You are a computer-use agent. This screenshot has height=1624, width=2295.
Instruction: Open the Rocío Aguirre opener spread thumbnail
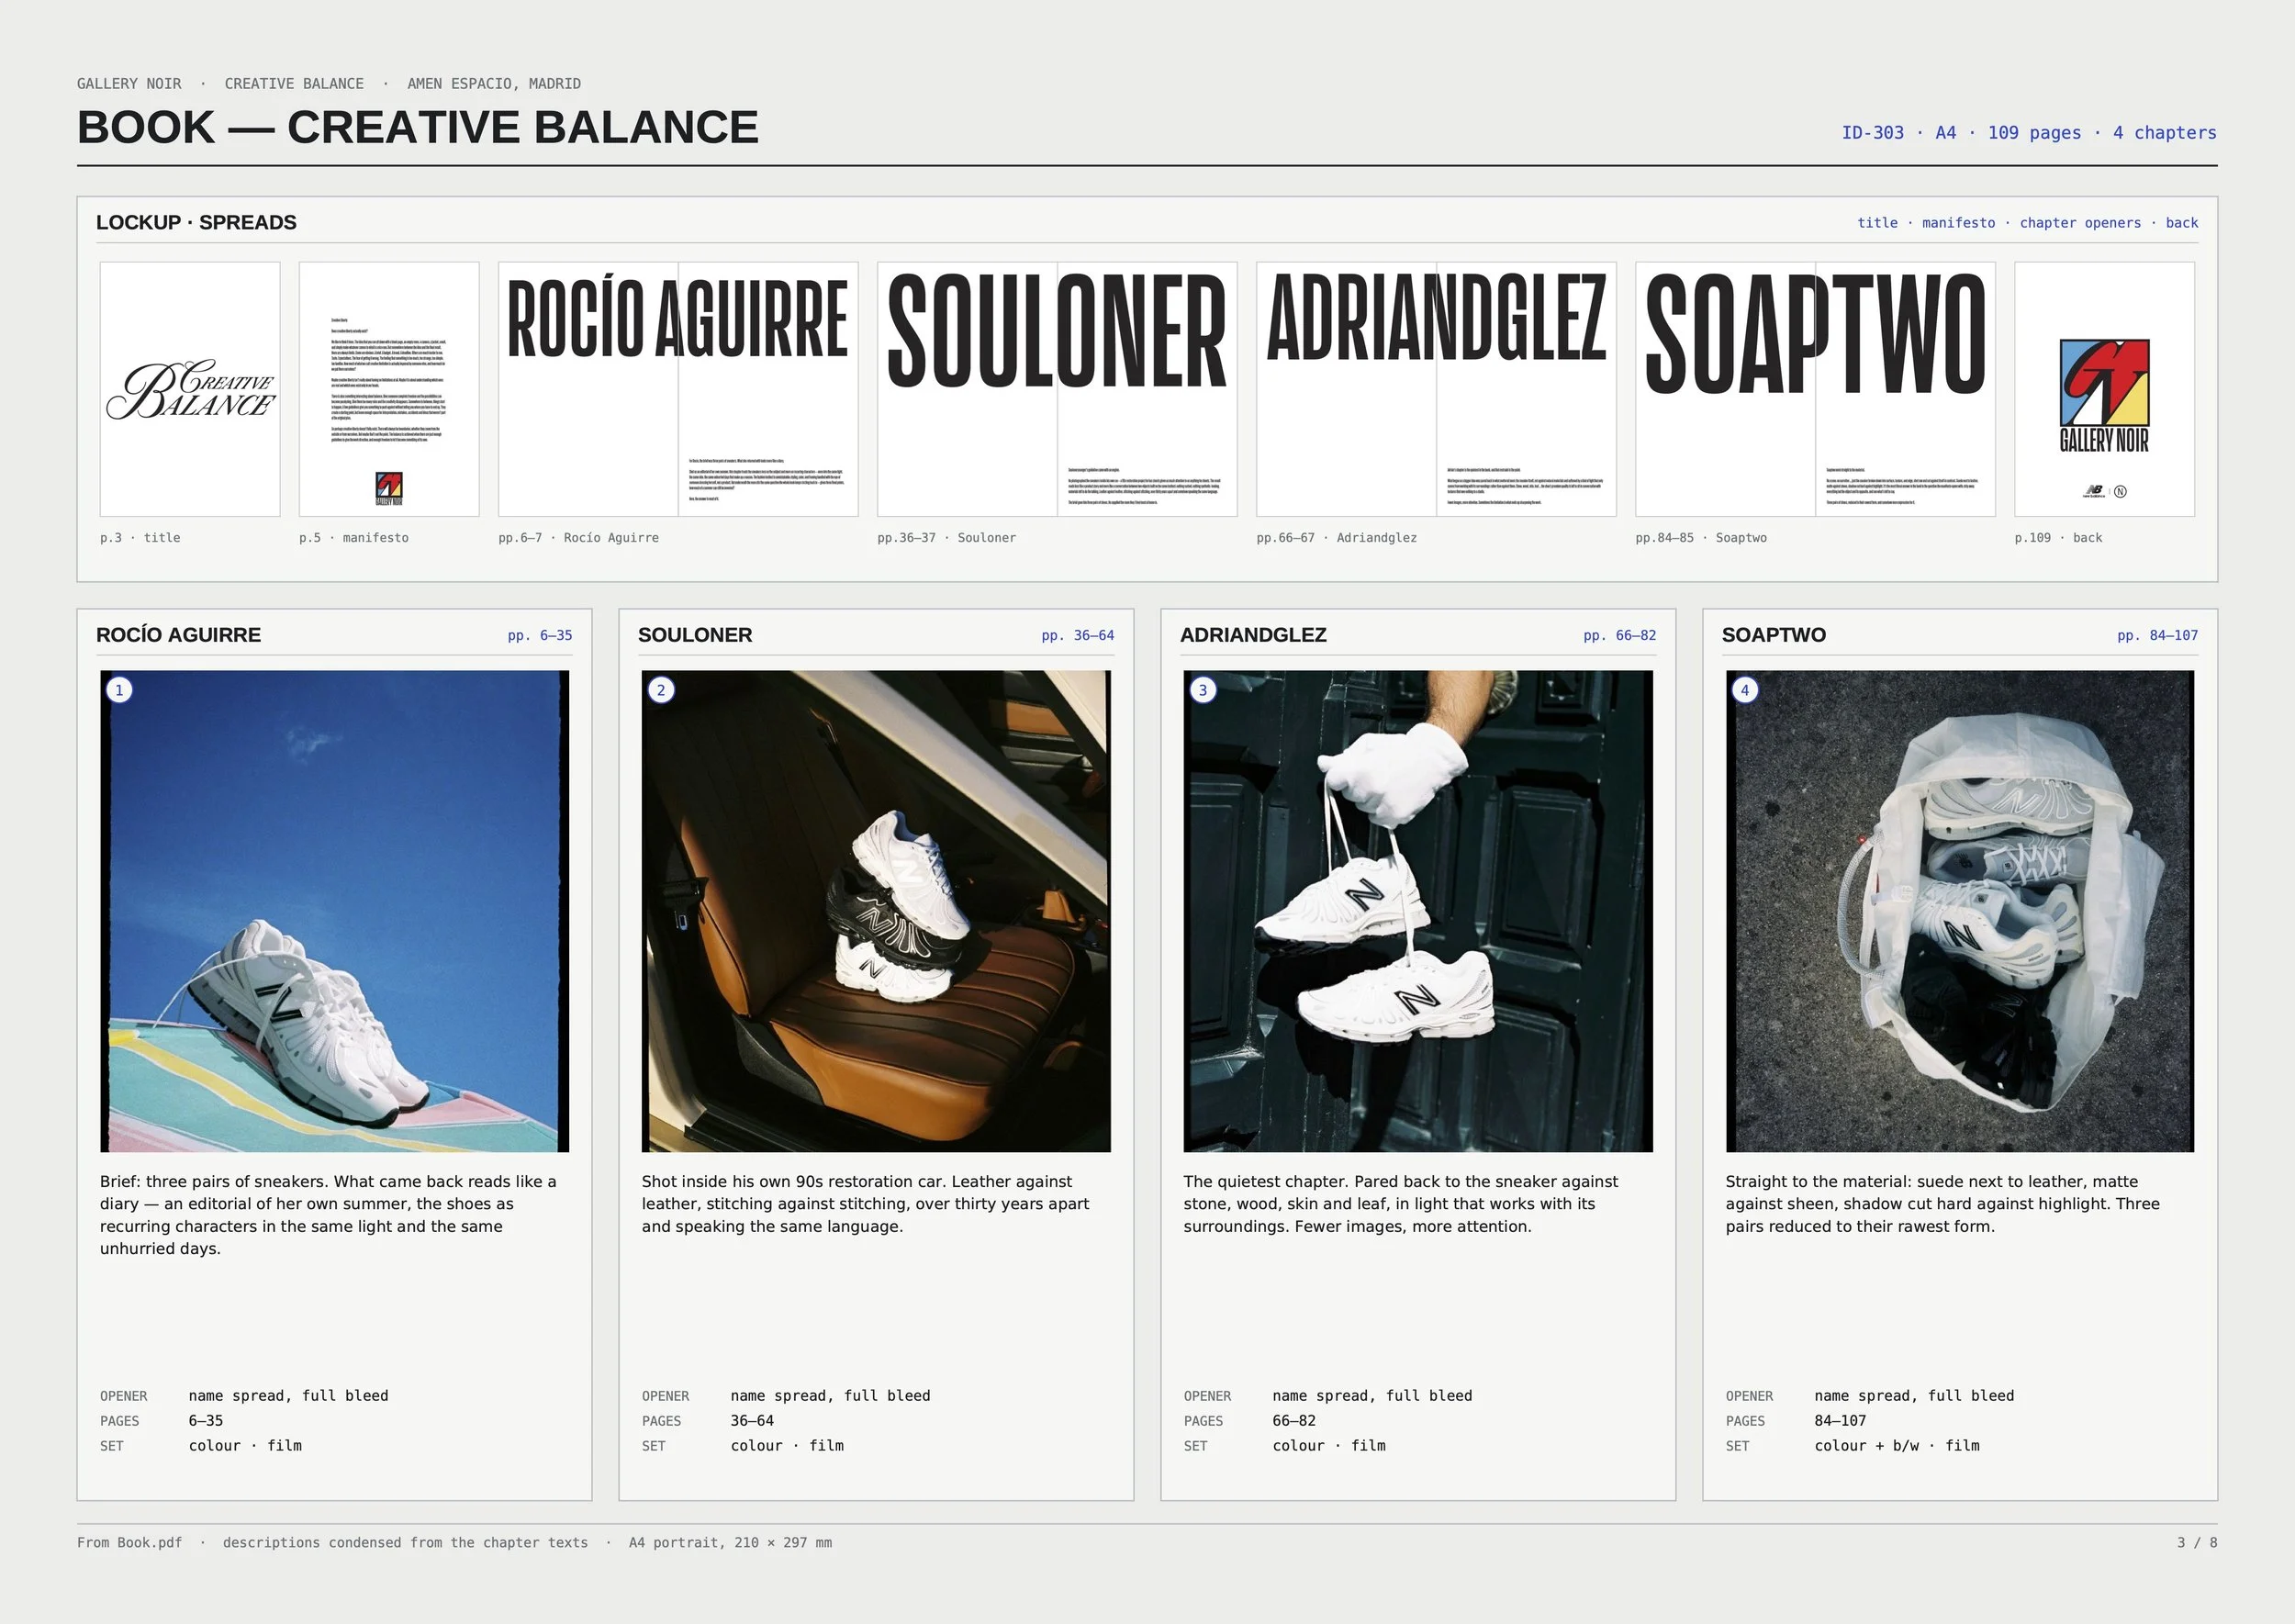pyautogui.click(x=678, y=389)
